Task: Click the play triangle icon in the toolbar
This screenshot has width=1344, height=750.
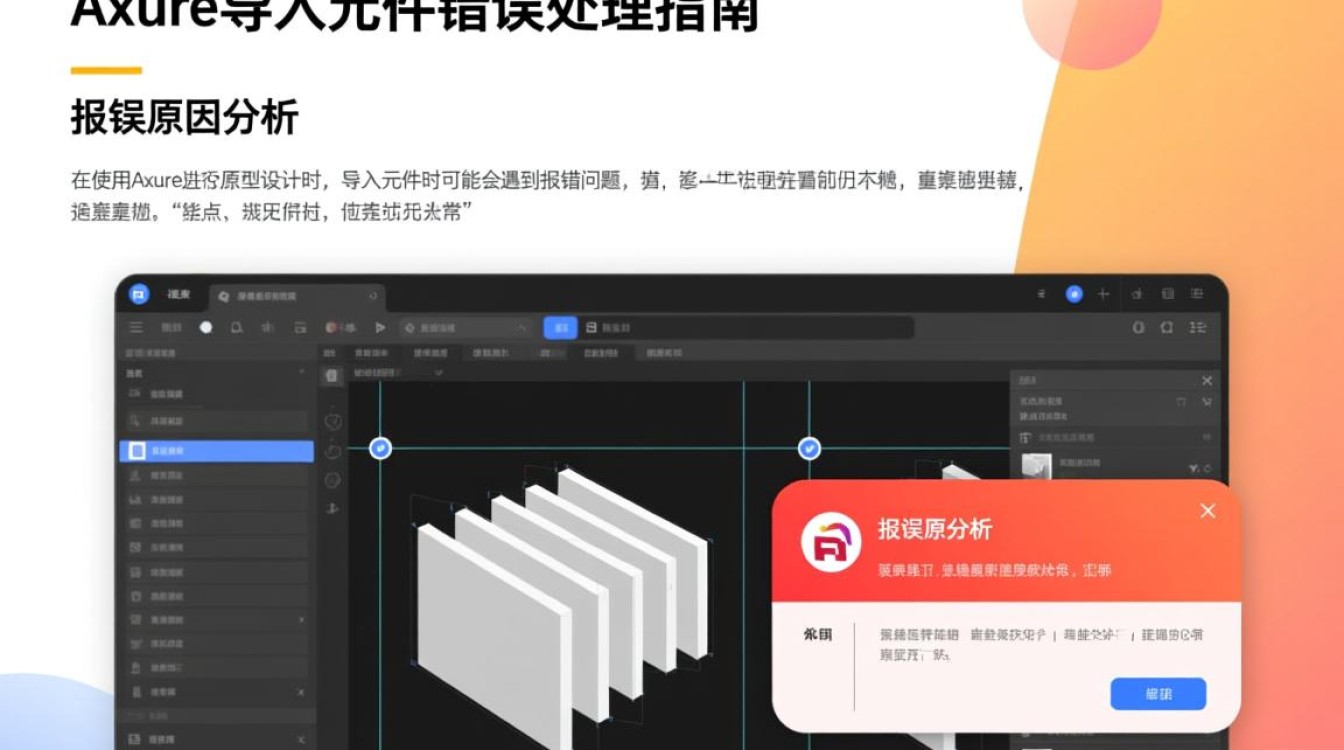Action: 380,327
